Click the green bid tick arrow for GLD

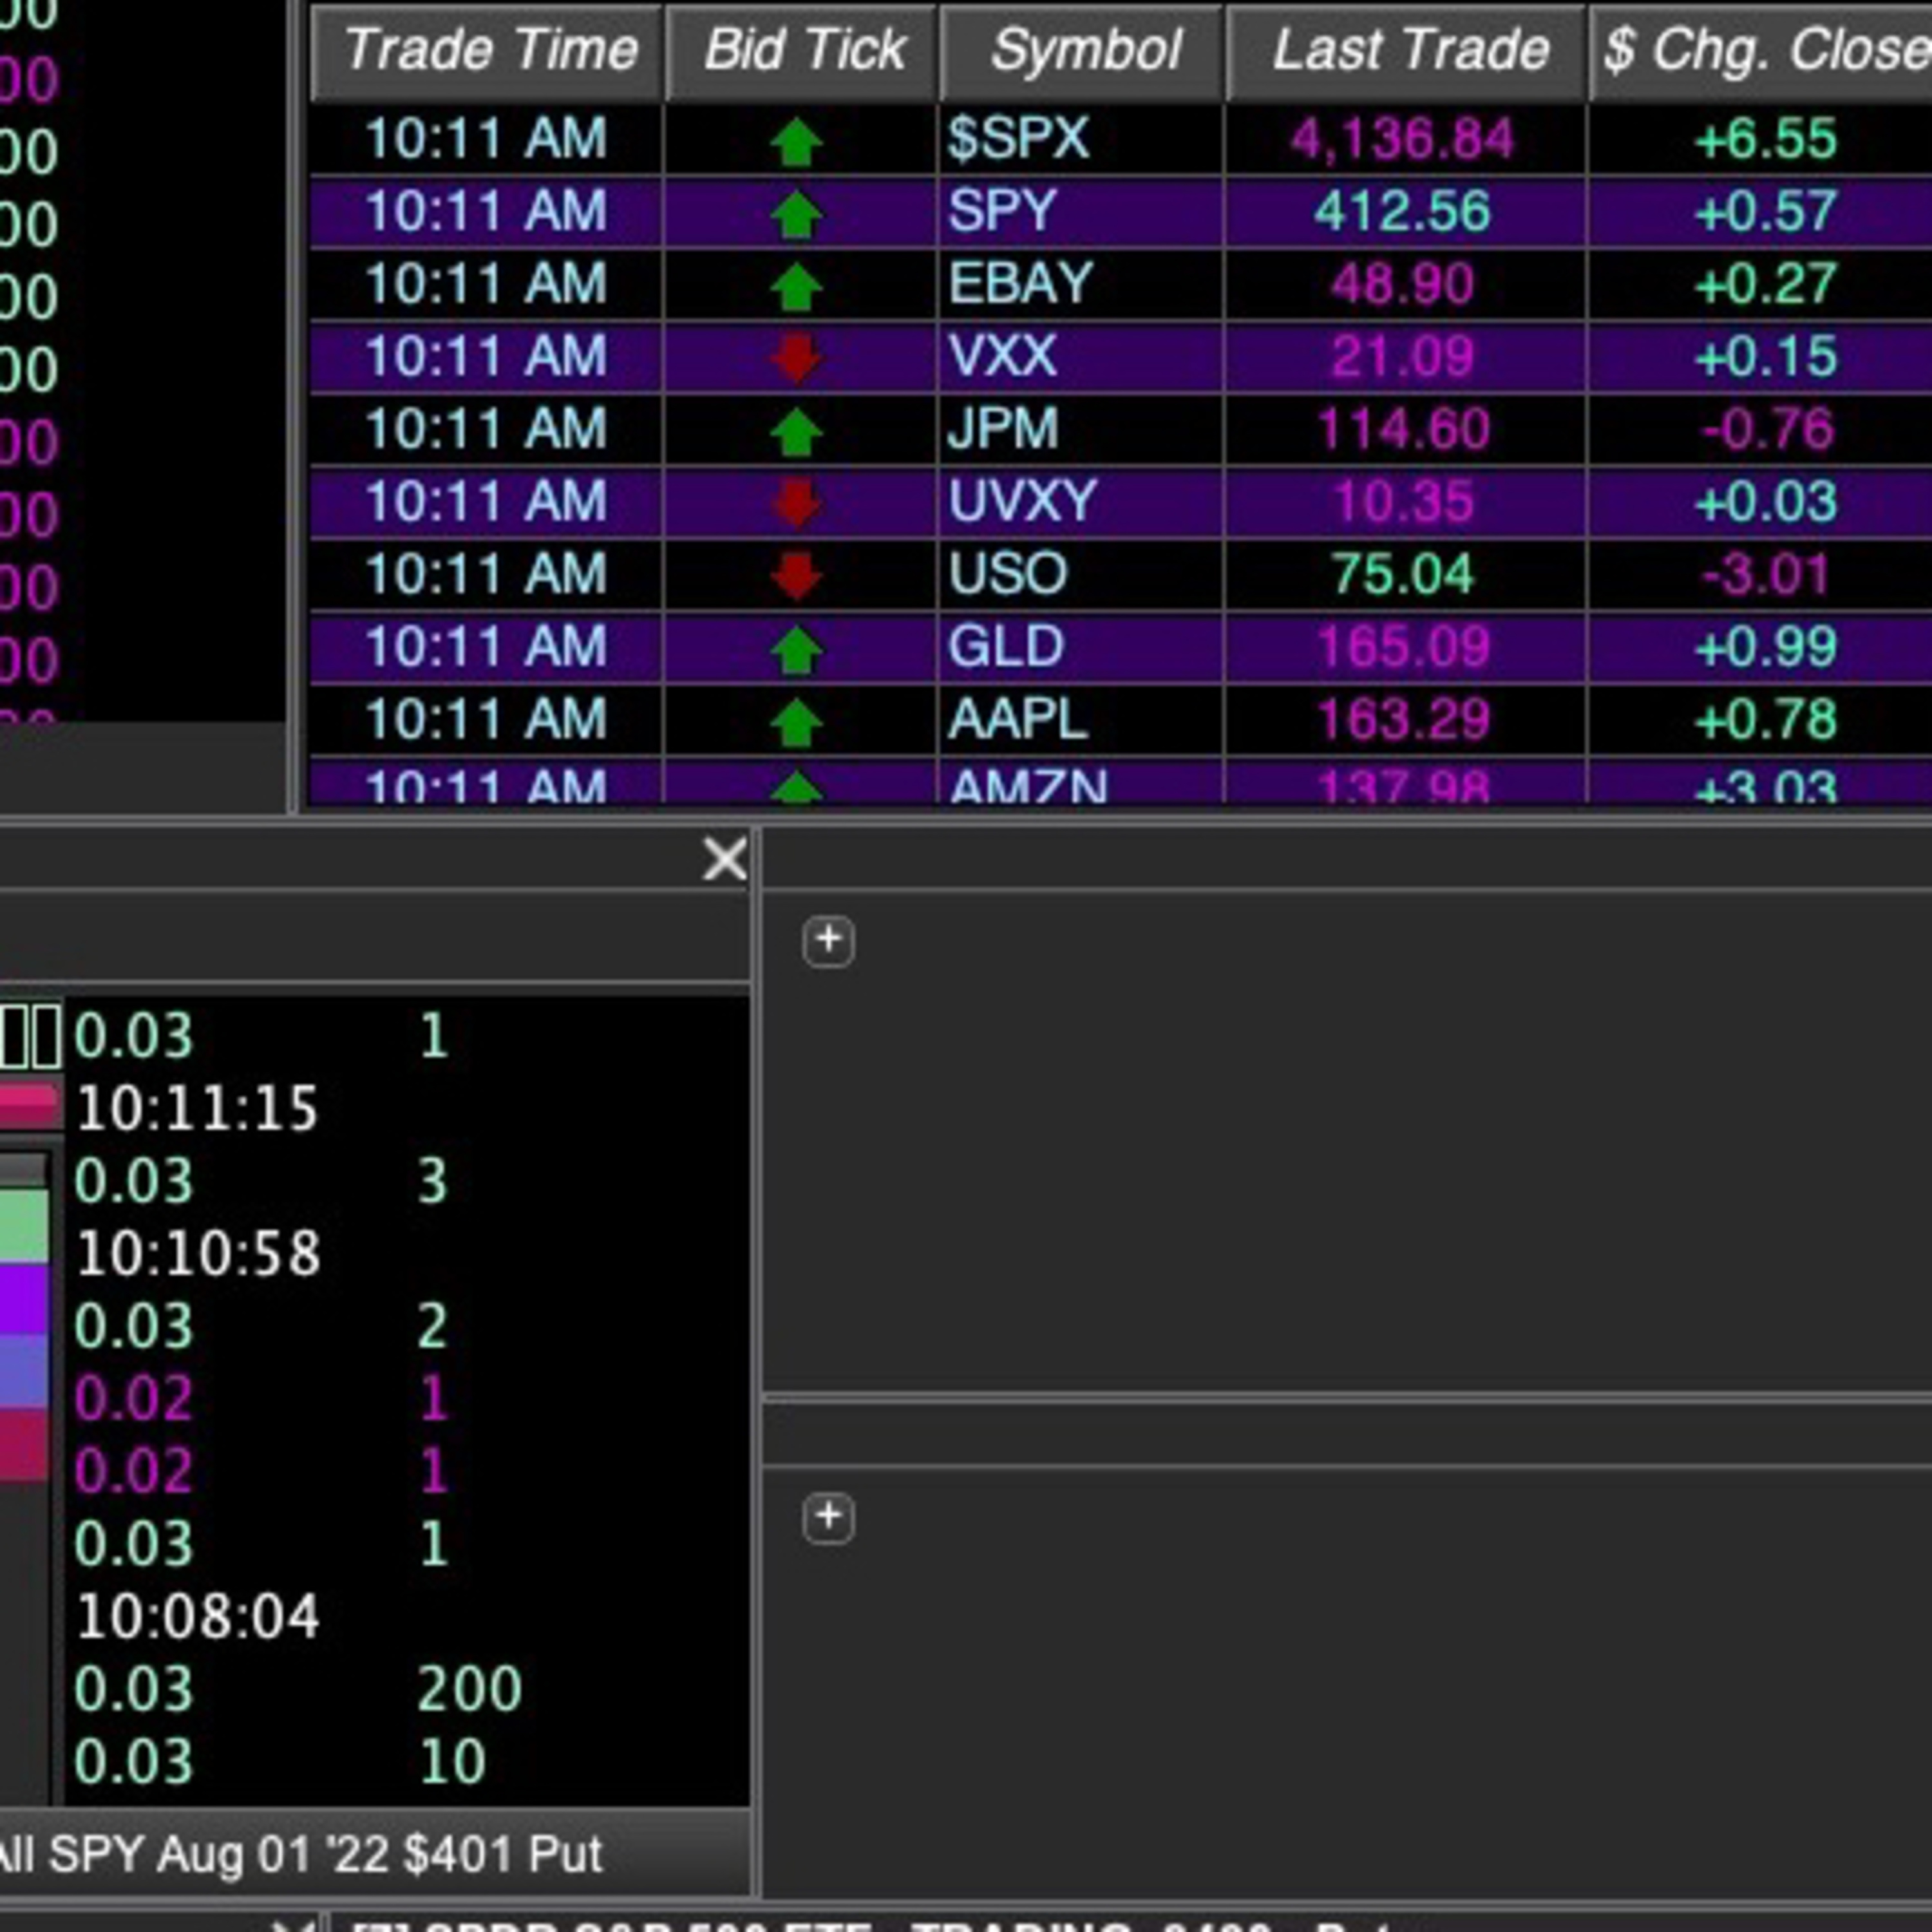pyautogui.click(x=796, y=650)
